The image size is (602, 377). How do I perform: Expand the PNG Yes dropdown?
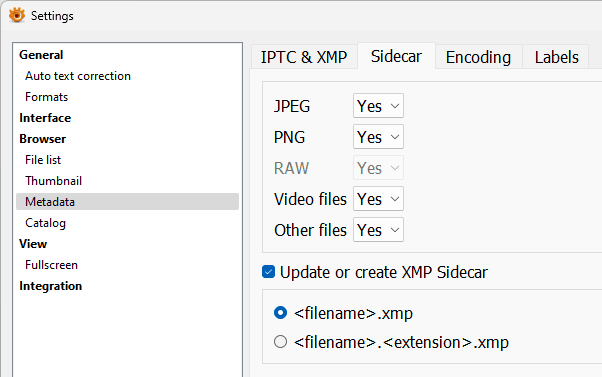pyautogui.click(x=378, y=137)
